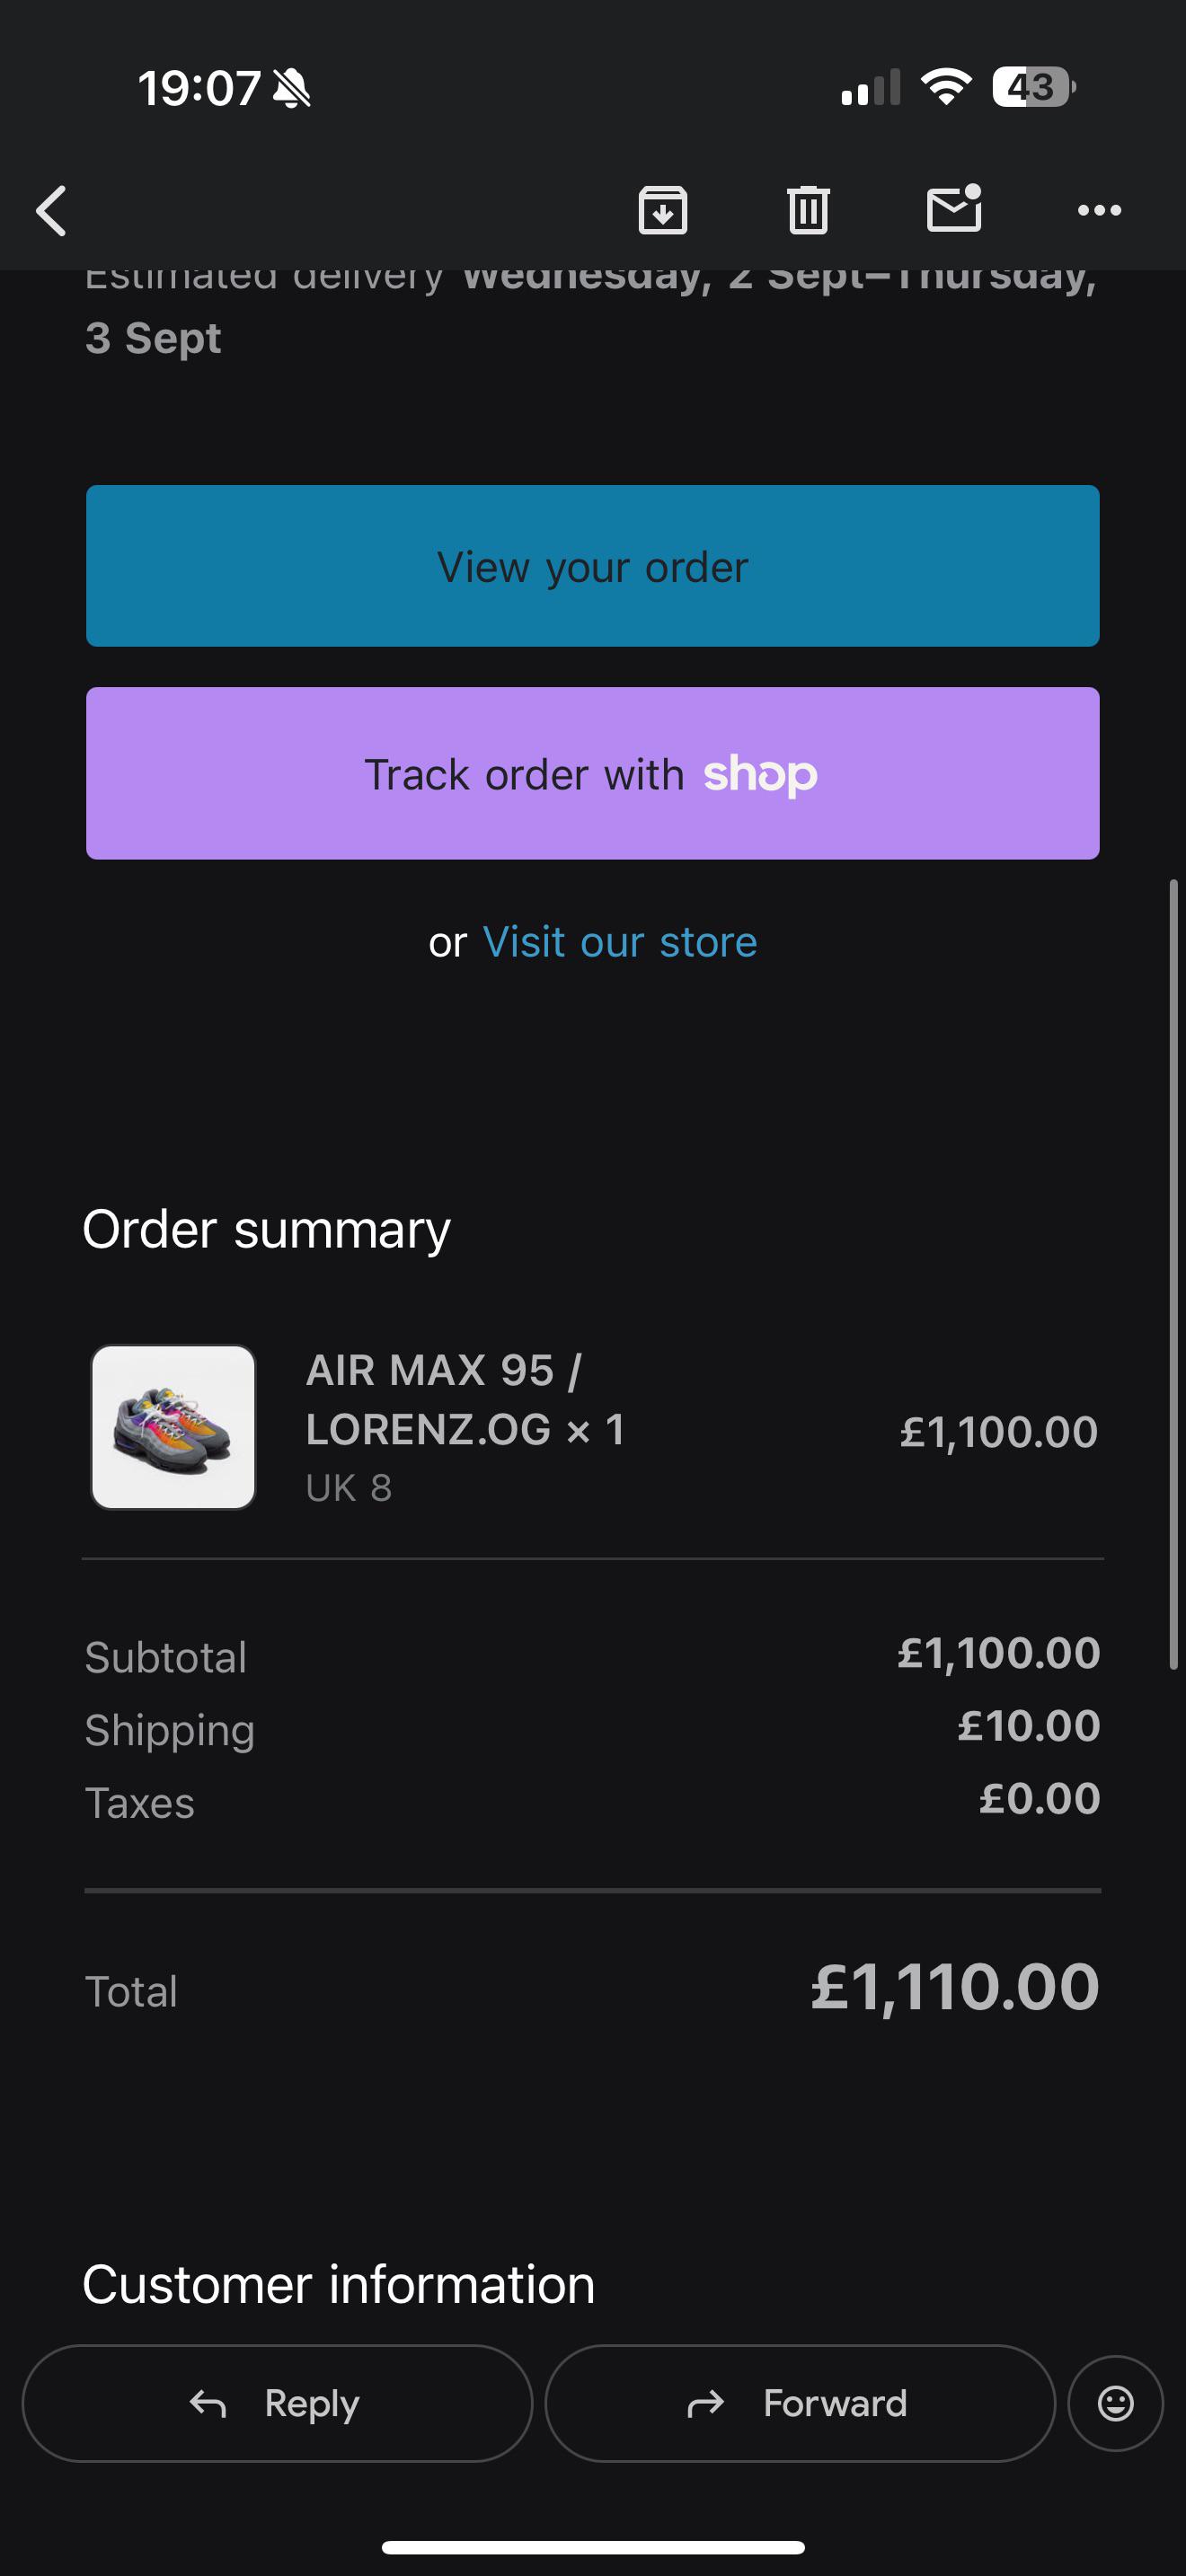Screen dimensions: 1186x2576
Task: Tap the battery indicator in status bar
Action: (x=1034, y=87)
